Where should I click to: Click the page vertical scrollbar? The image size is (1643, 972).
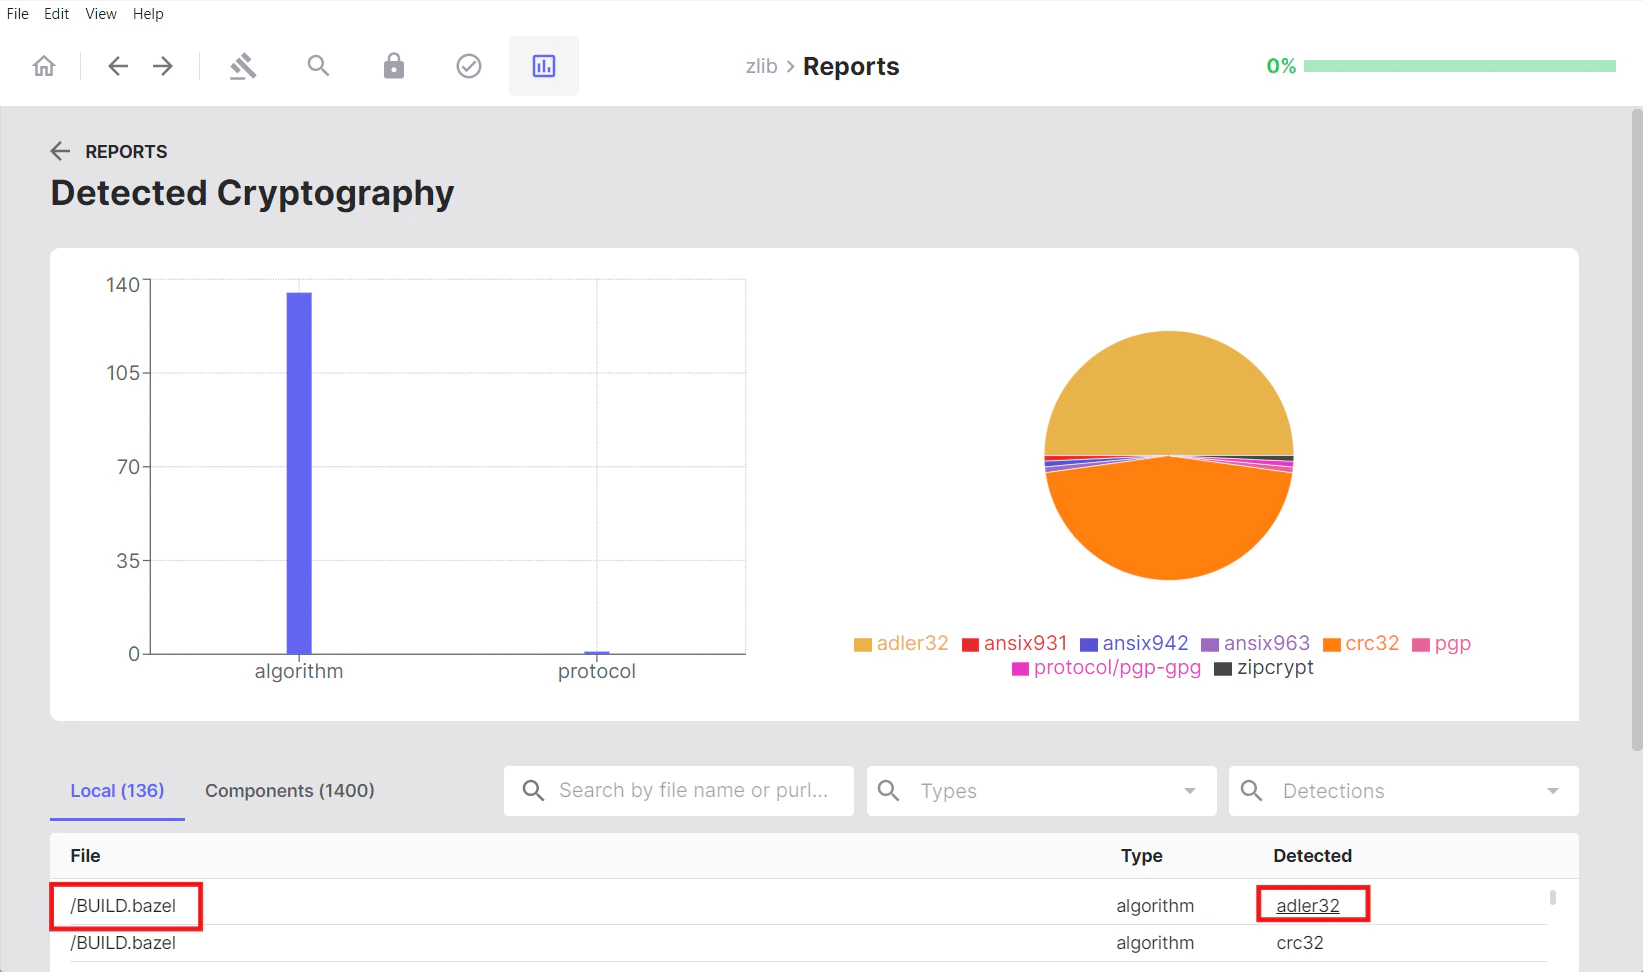click(1636, 430)
